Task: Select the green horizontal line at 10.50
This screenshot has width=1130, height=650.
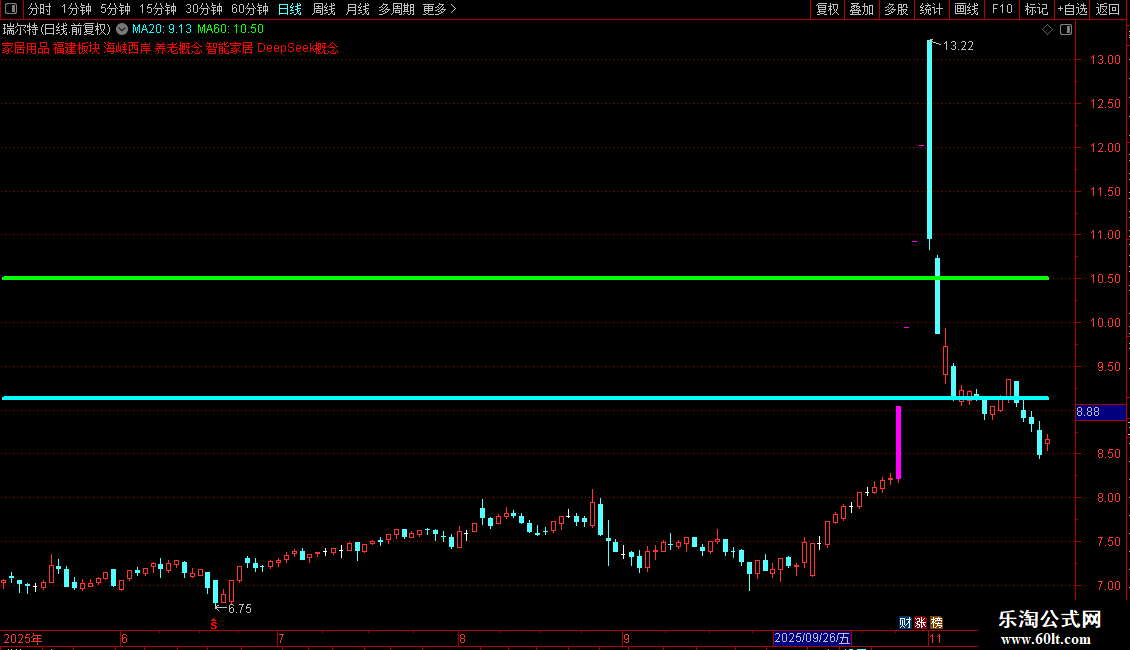Action: pyautogui.click(x=525, y=277)
